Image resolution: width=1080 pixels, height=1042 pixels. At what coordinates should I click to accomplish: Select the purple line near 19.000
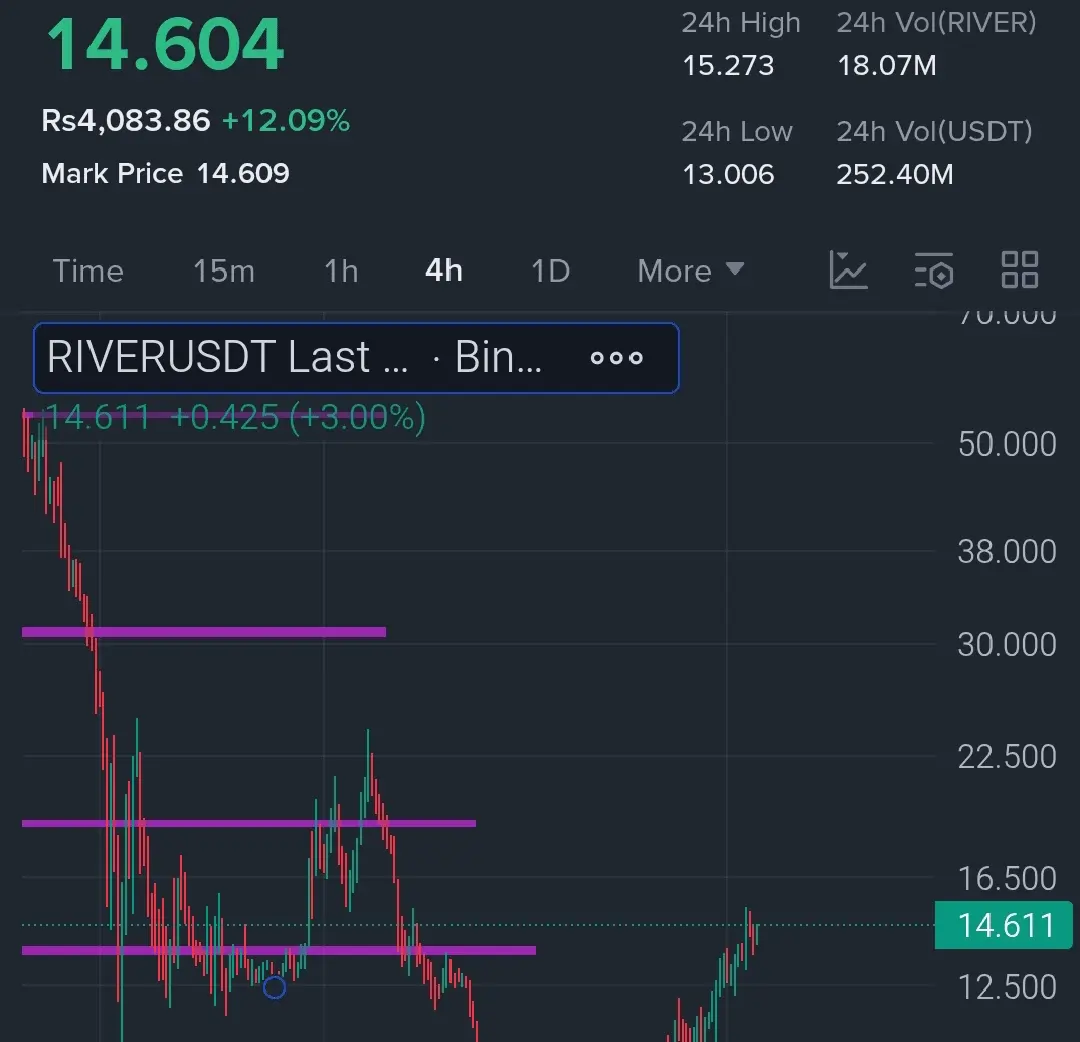249,823
